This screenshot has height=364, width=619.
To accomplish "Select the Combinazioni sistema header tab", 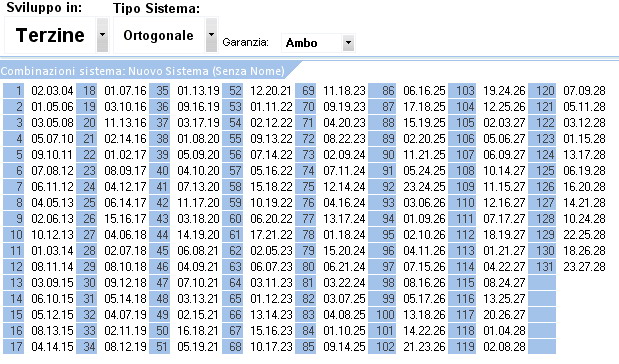I will point(143,71).
